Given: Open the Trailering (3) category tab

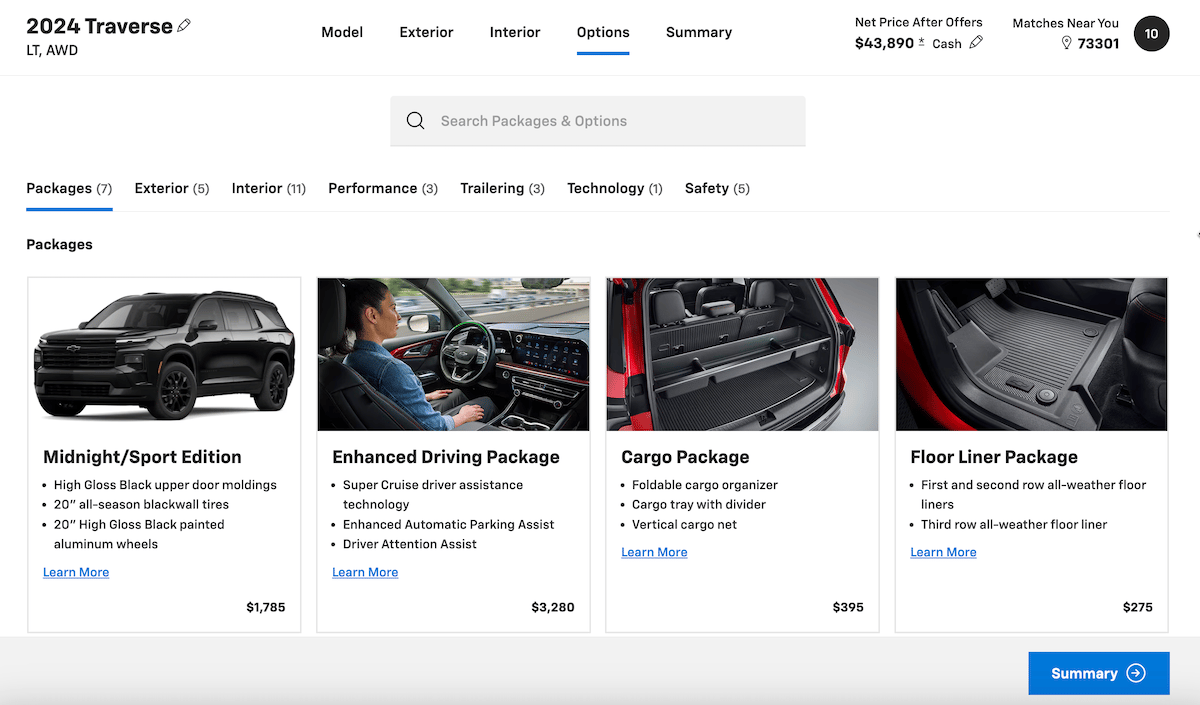Looking at the screenshot, I should coord(502,188).
